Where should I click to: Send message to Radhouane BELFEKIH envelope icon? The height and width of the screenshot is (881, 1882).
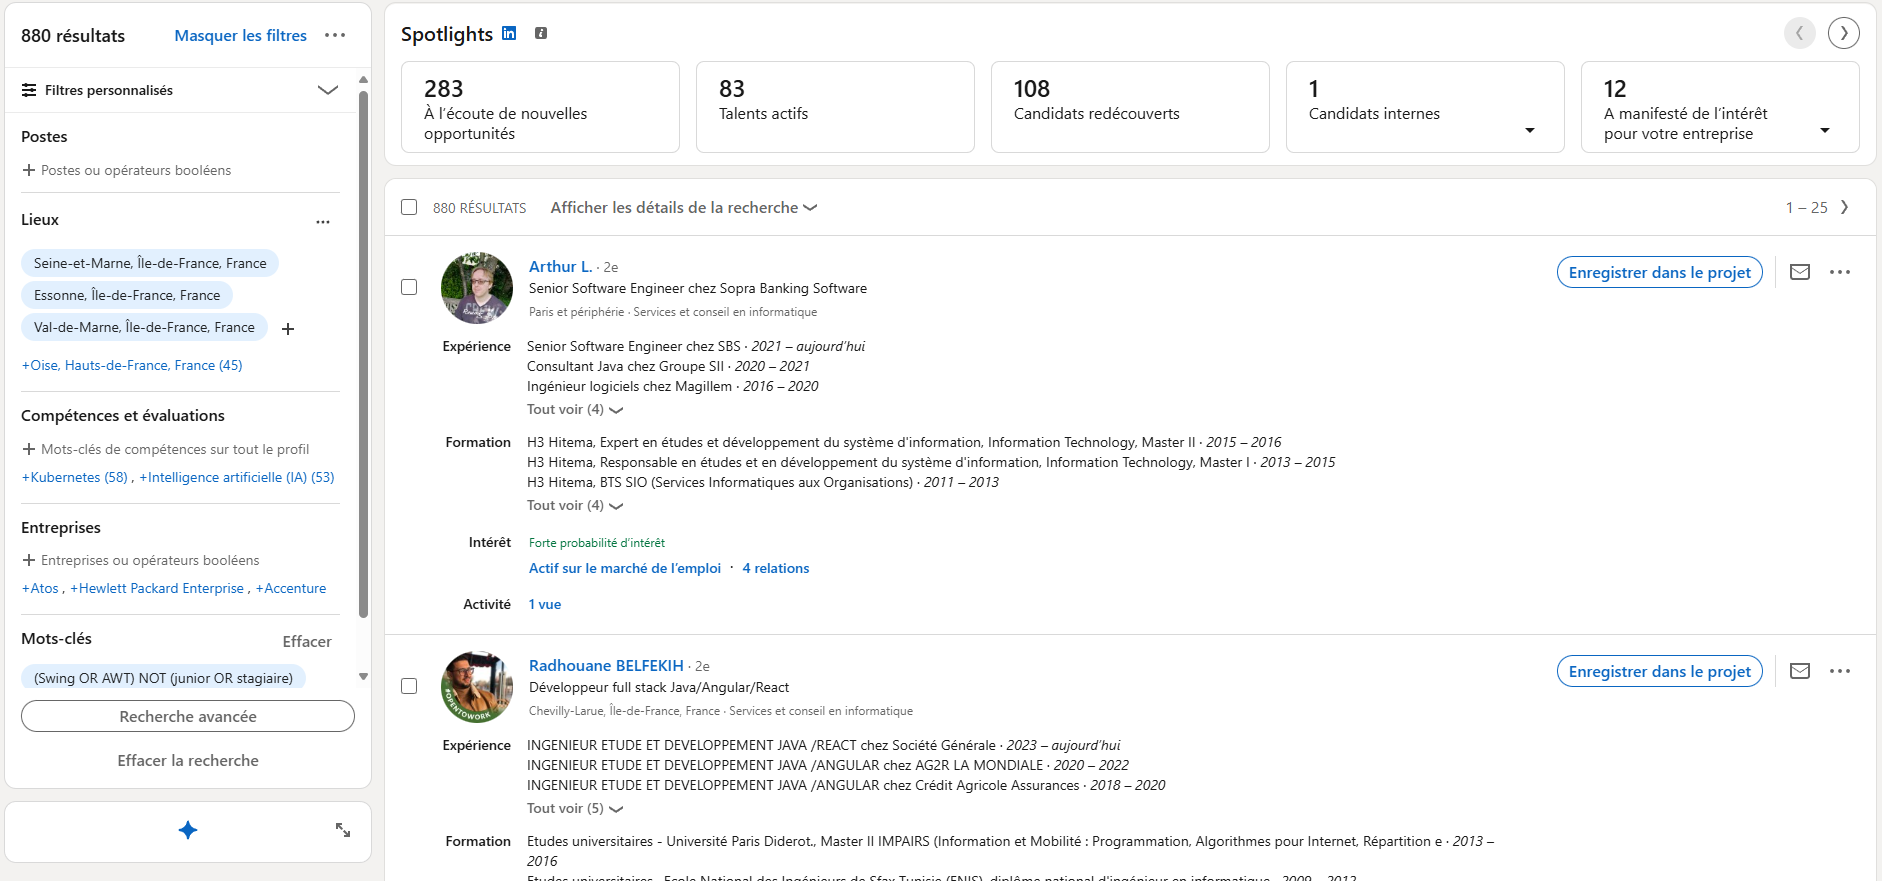1800,671
